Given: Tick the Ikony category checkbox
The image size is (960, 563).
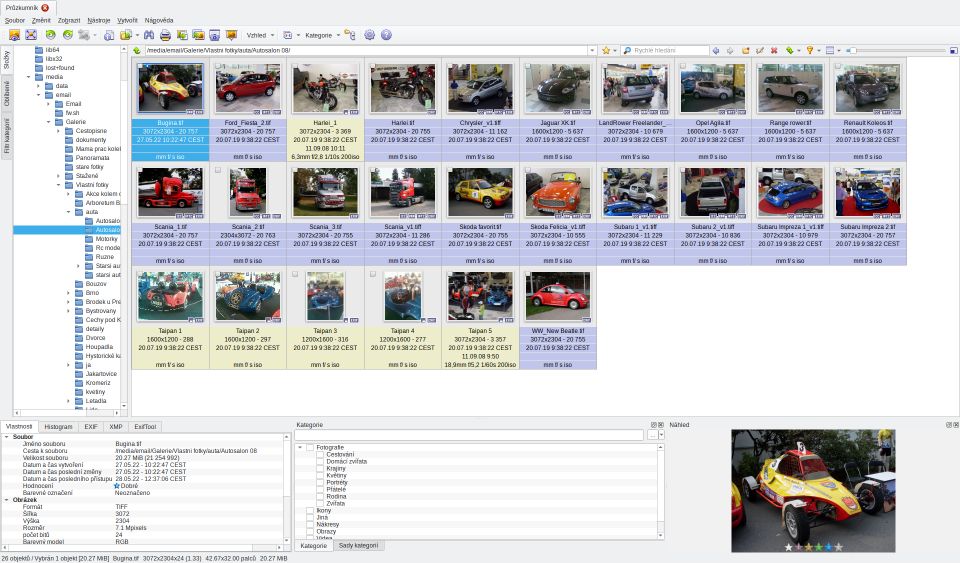Looking at the screenshot, I should [x=310, y=510].
